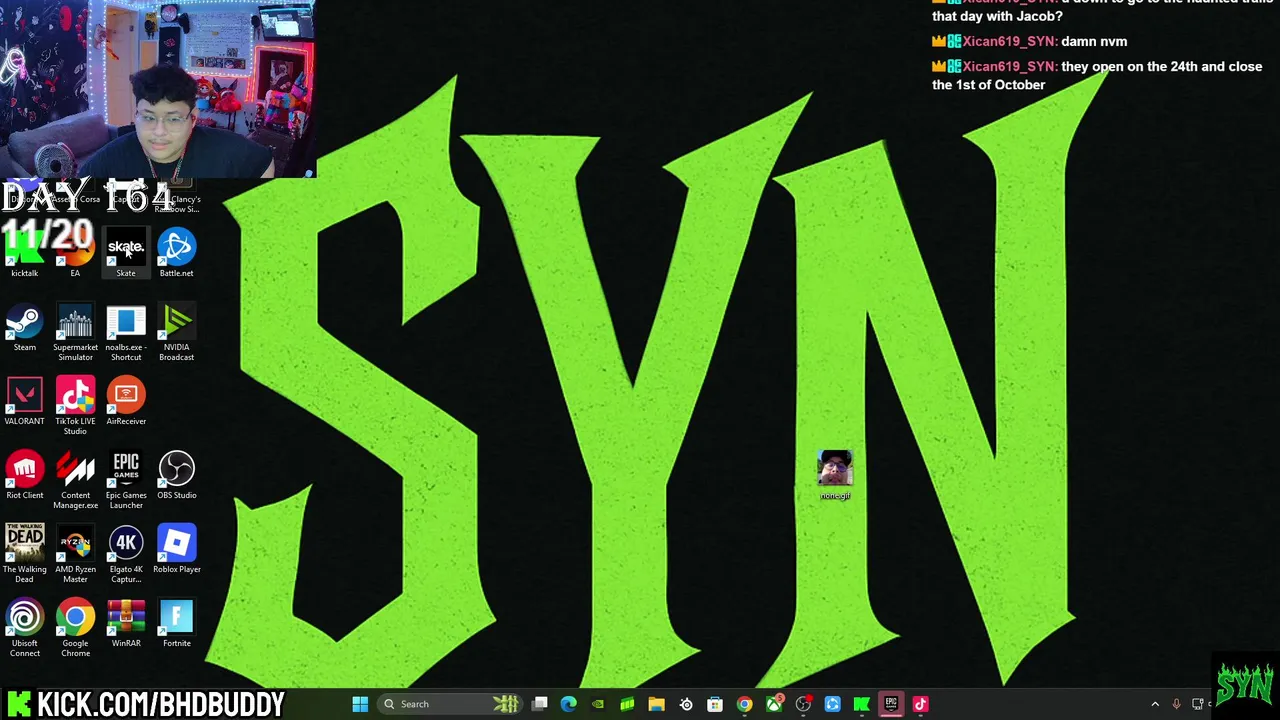The width and height of the screenshot is (1280, 720).
Task: Select the Riot Client desktop icon
Action: pyautogui.click(x=24, y=476)
